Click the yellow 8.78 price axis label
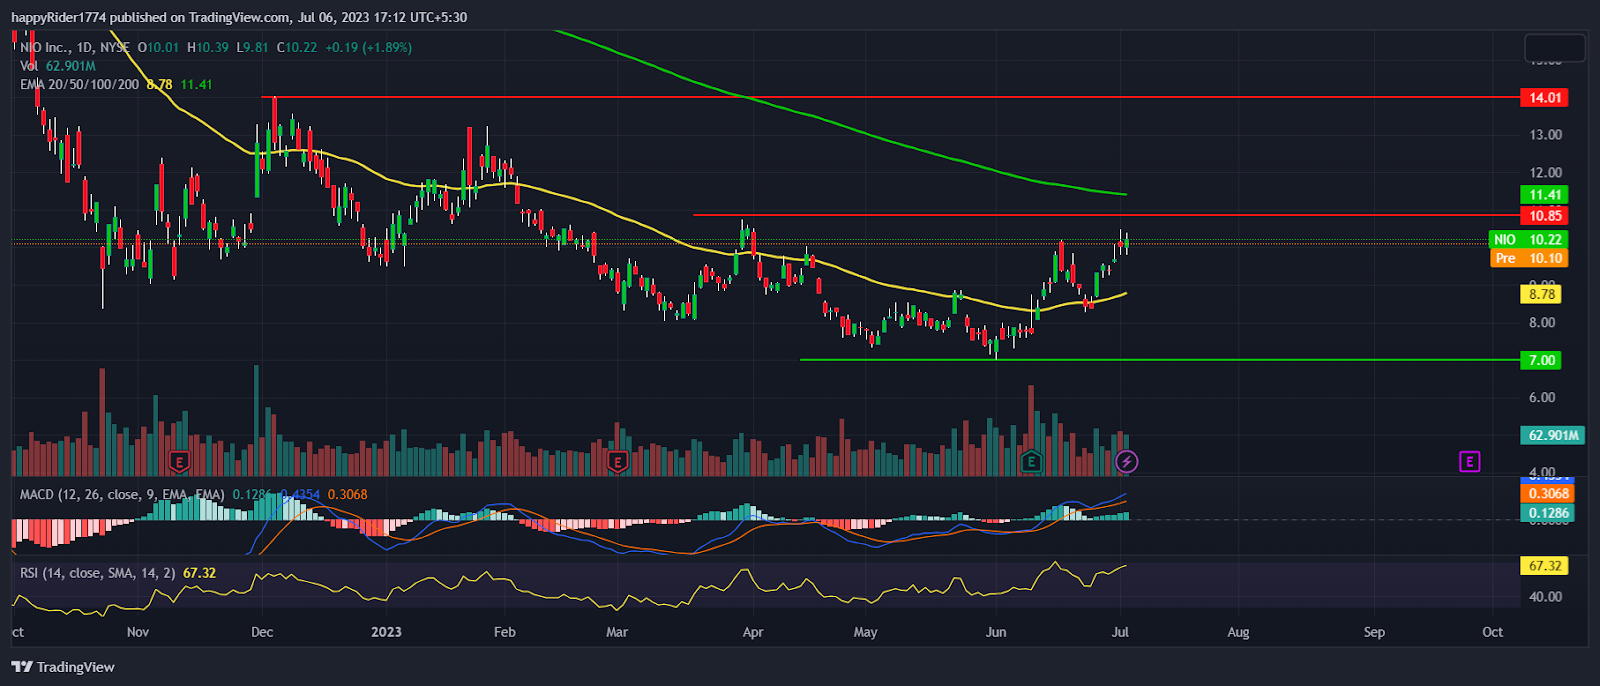Screen dimensions: 1600x686 1541,294
